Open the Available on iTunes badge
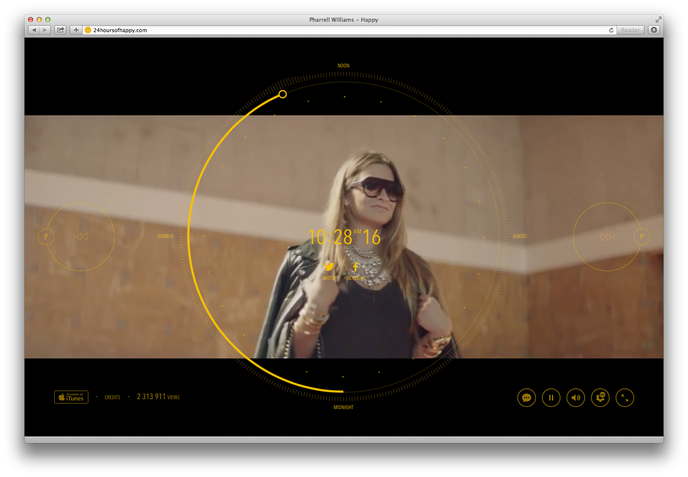The height and width of the screenshot is (477, 688). pos(71,397)
